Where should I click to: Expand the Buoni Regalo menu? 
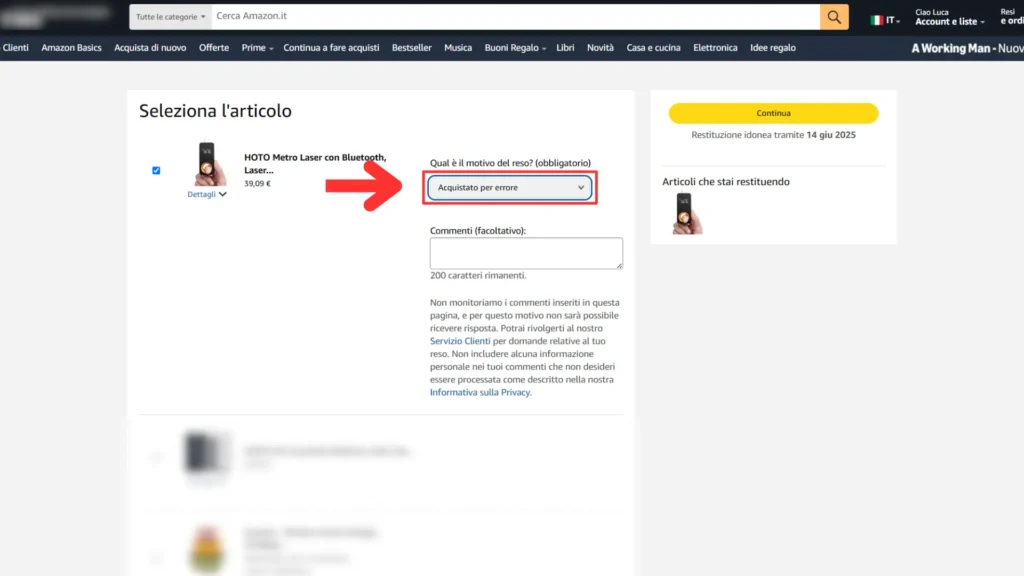[515, 48]
